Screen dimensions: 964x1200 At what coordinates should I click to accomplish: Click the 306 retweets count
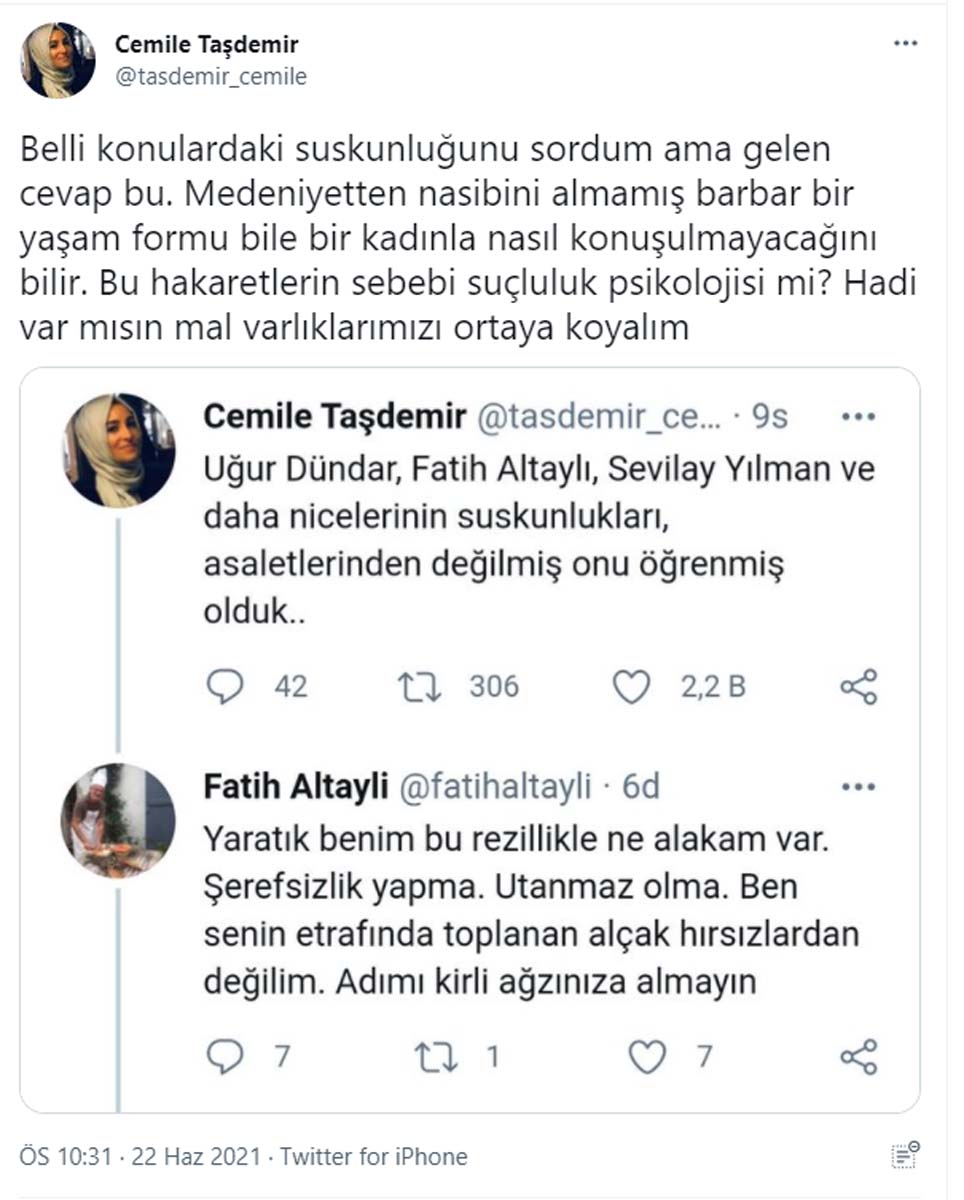[x=494, y=686]
